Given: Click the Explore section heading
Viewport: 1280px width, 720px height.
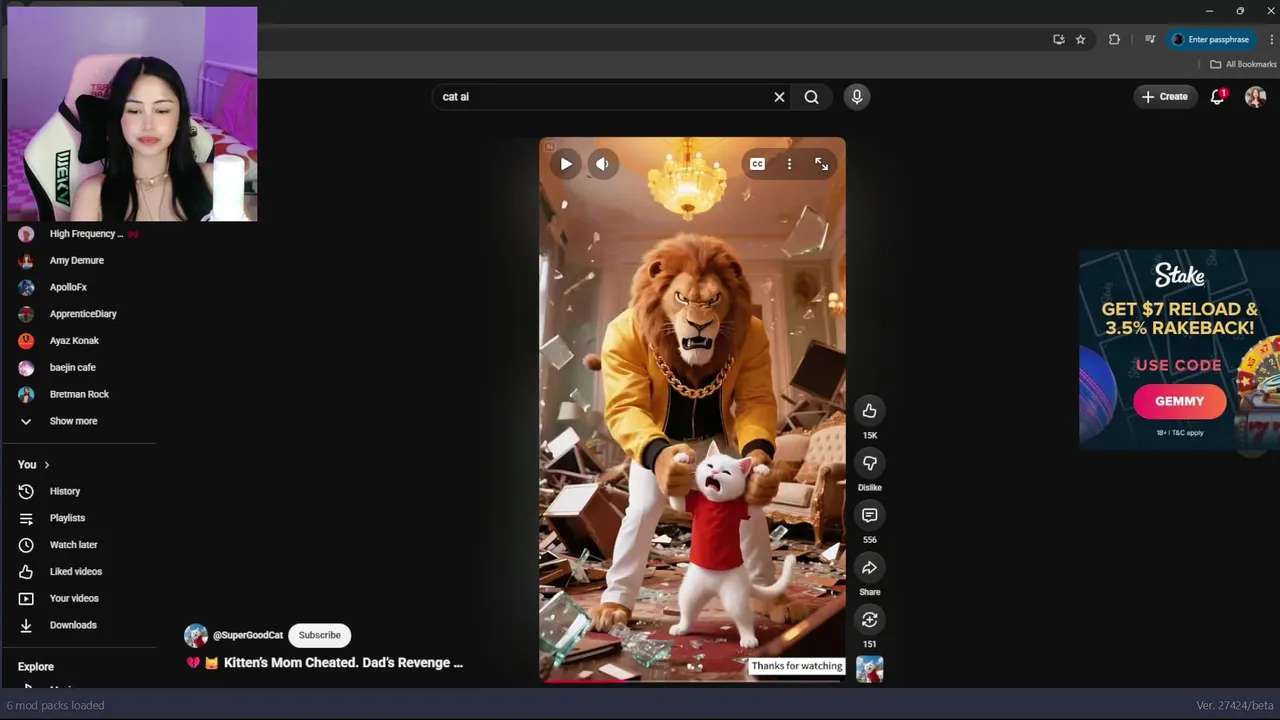Looking at the screenshot, I should point(36,667).
